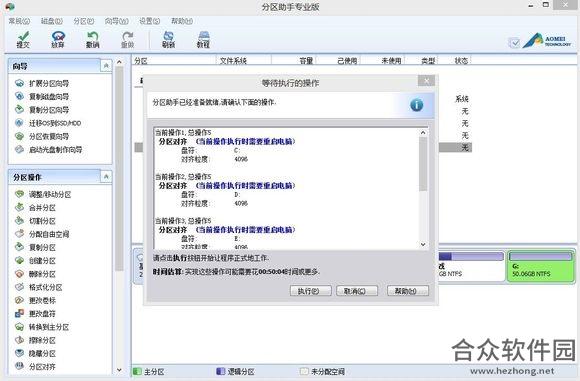This screenshot has width=580, height=381.
Task: Click the dialog operations list scrollbar thumb
Action: tap(423, 164)
